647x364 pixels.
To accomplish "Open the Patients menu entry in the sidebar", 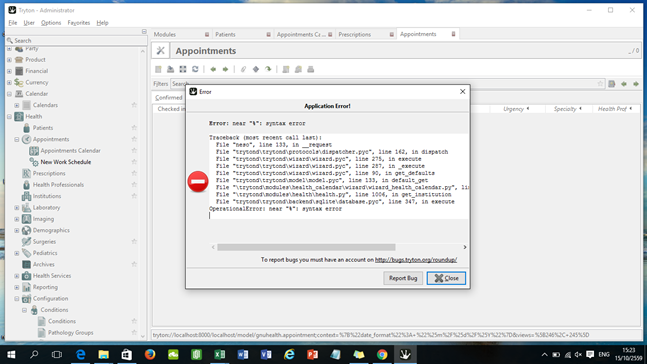I will click(43, 128).
